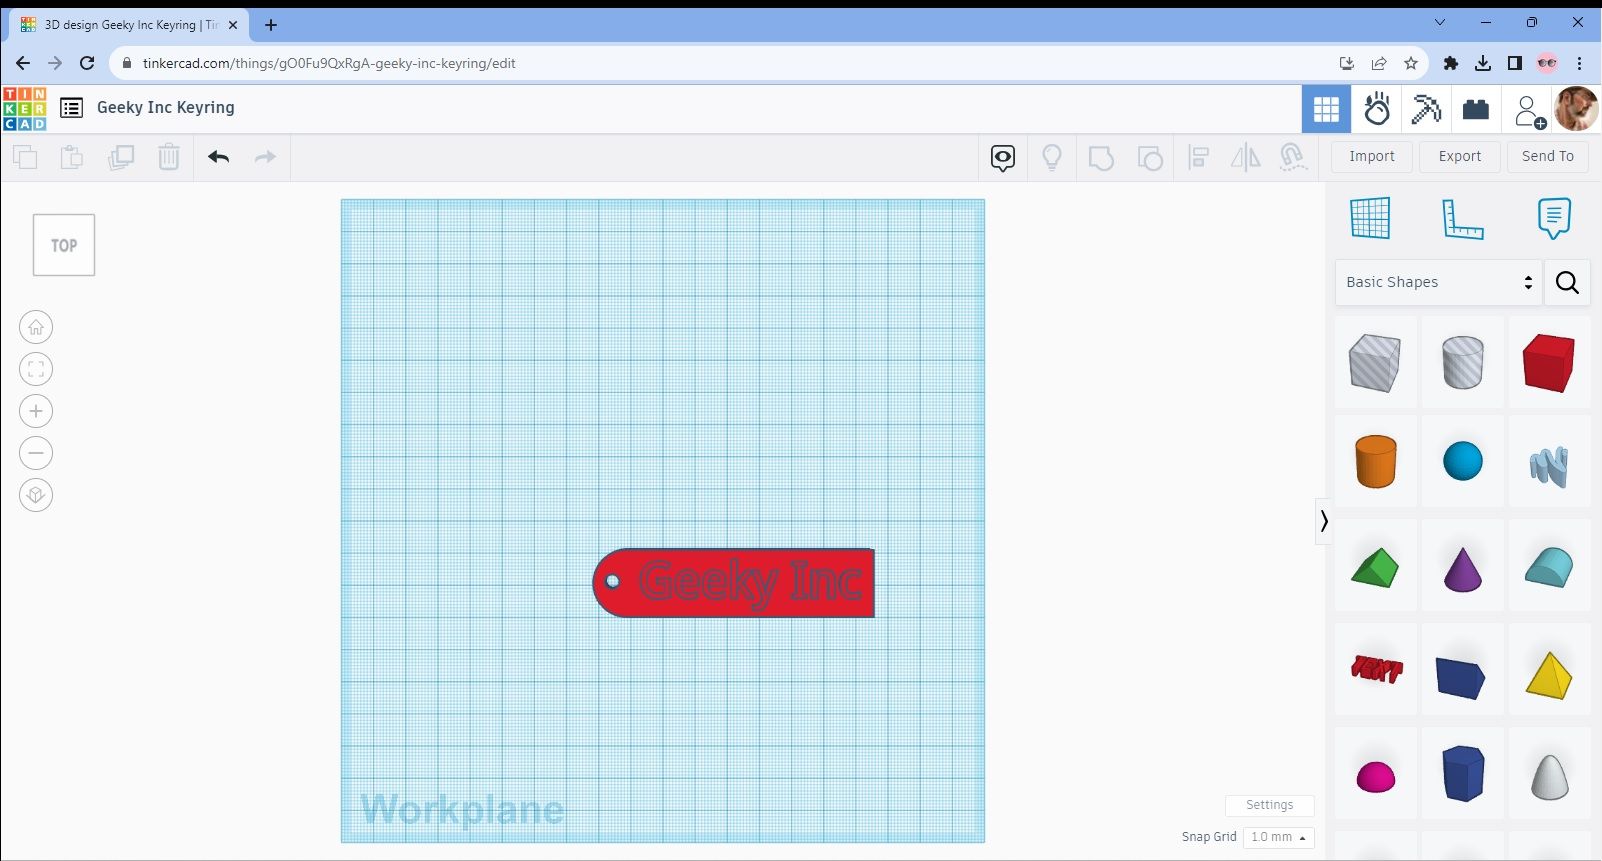Rename the Geeky Inc Keyring title
The image size is (1602, 861).
point(166,107)
